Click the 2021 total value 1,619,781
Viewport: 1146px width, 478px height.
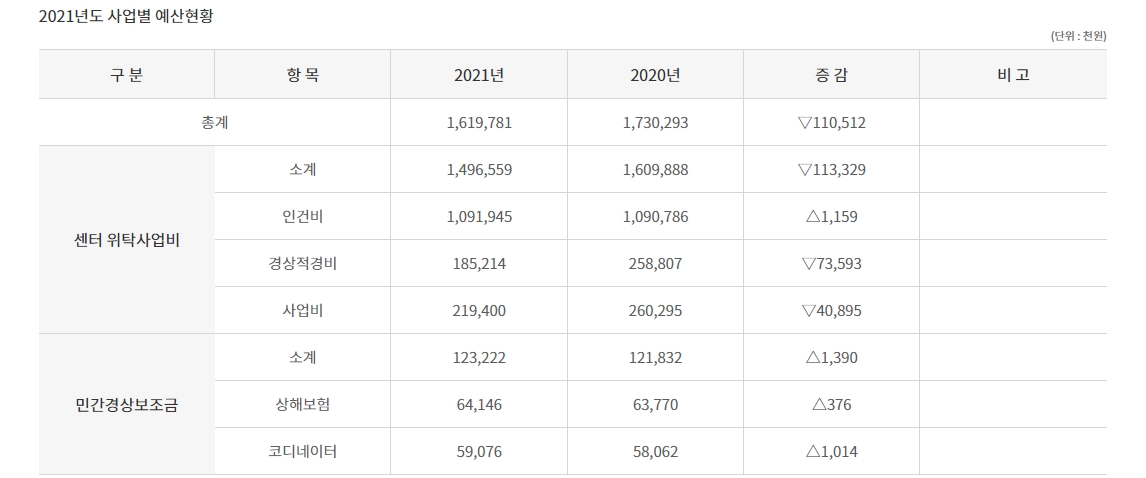[479, 123]
